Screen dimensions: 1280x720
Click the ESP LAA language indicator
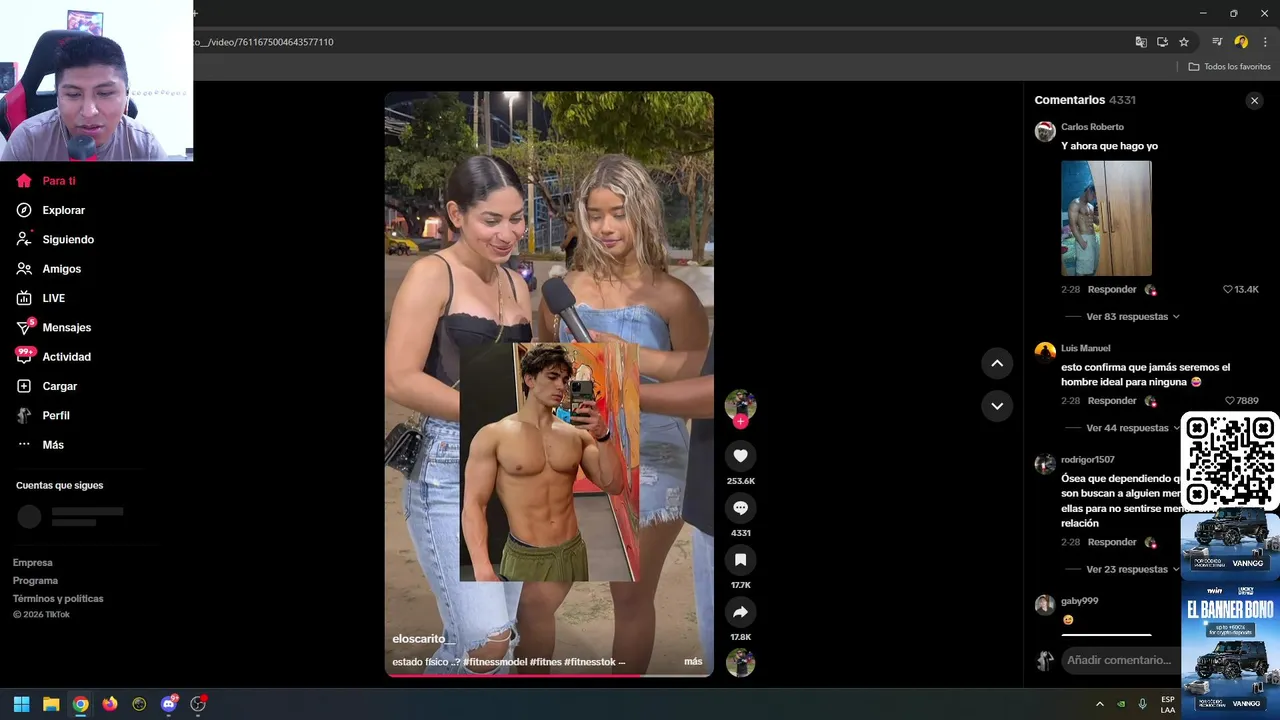pos(1168,704)
